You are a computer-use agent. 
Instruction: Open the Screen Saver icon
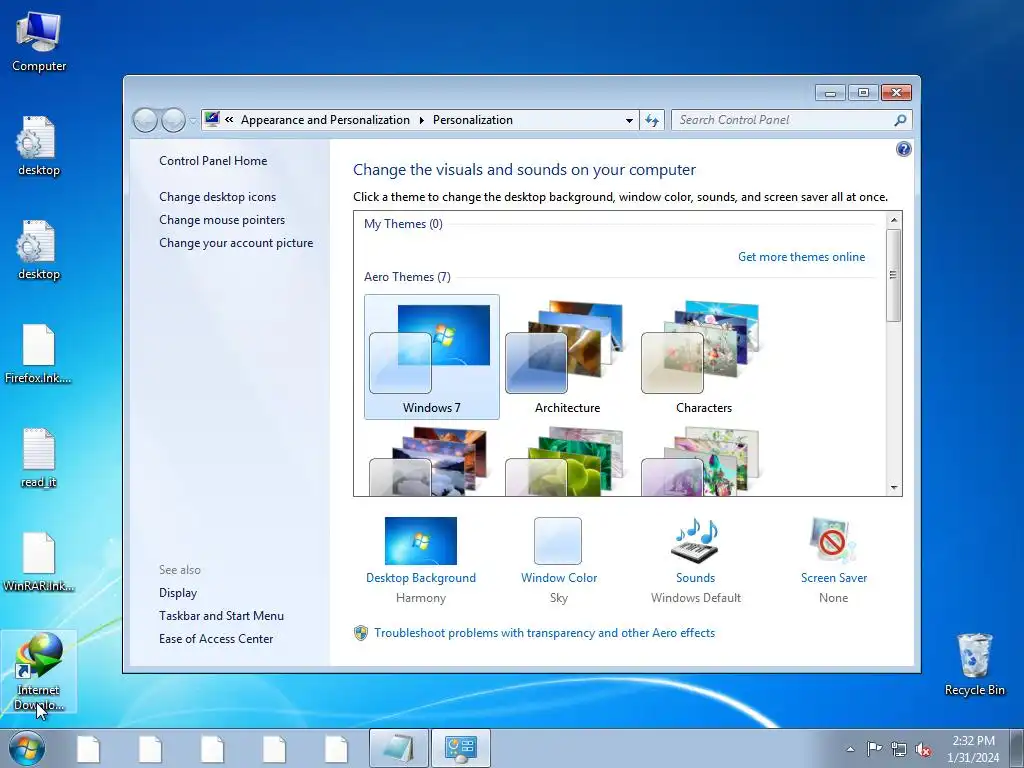click(833, 541)
